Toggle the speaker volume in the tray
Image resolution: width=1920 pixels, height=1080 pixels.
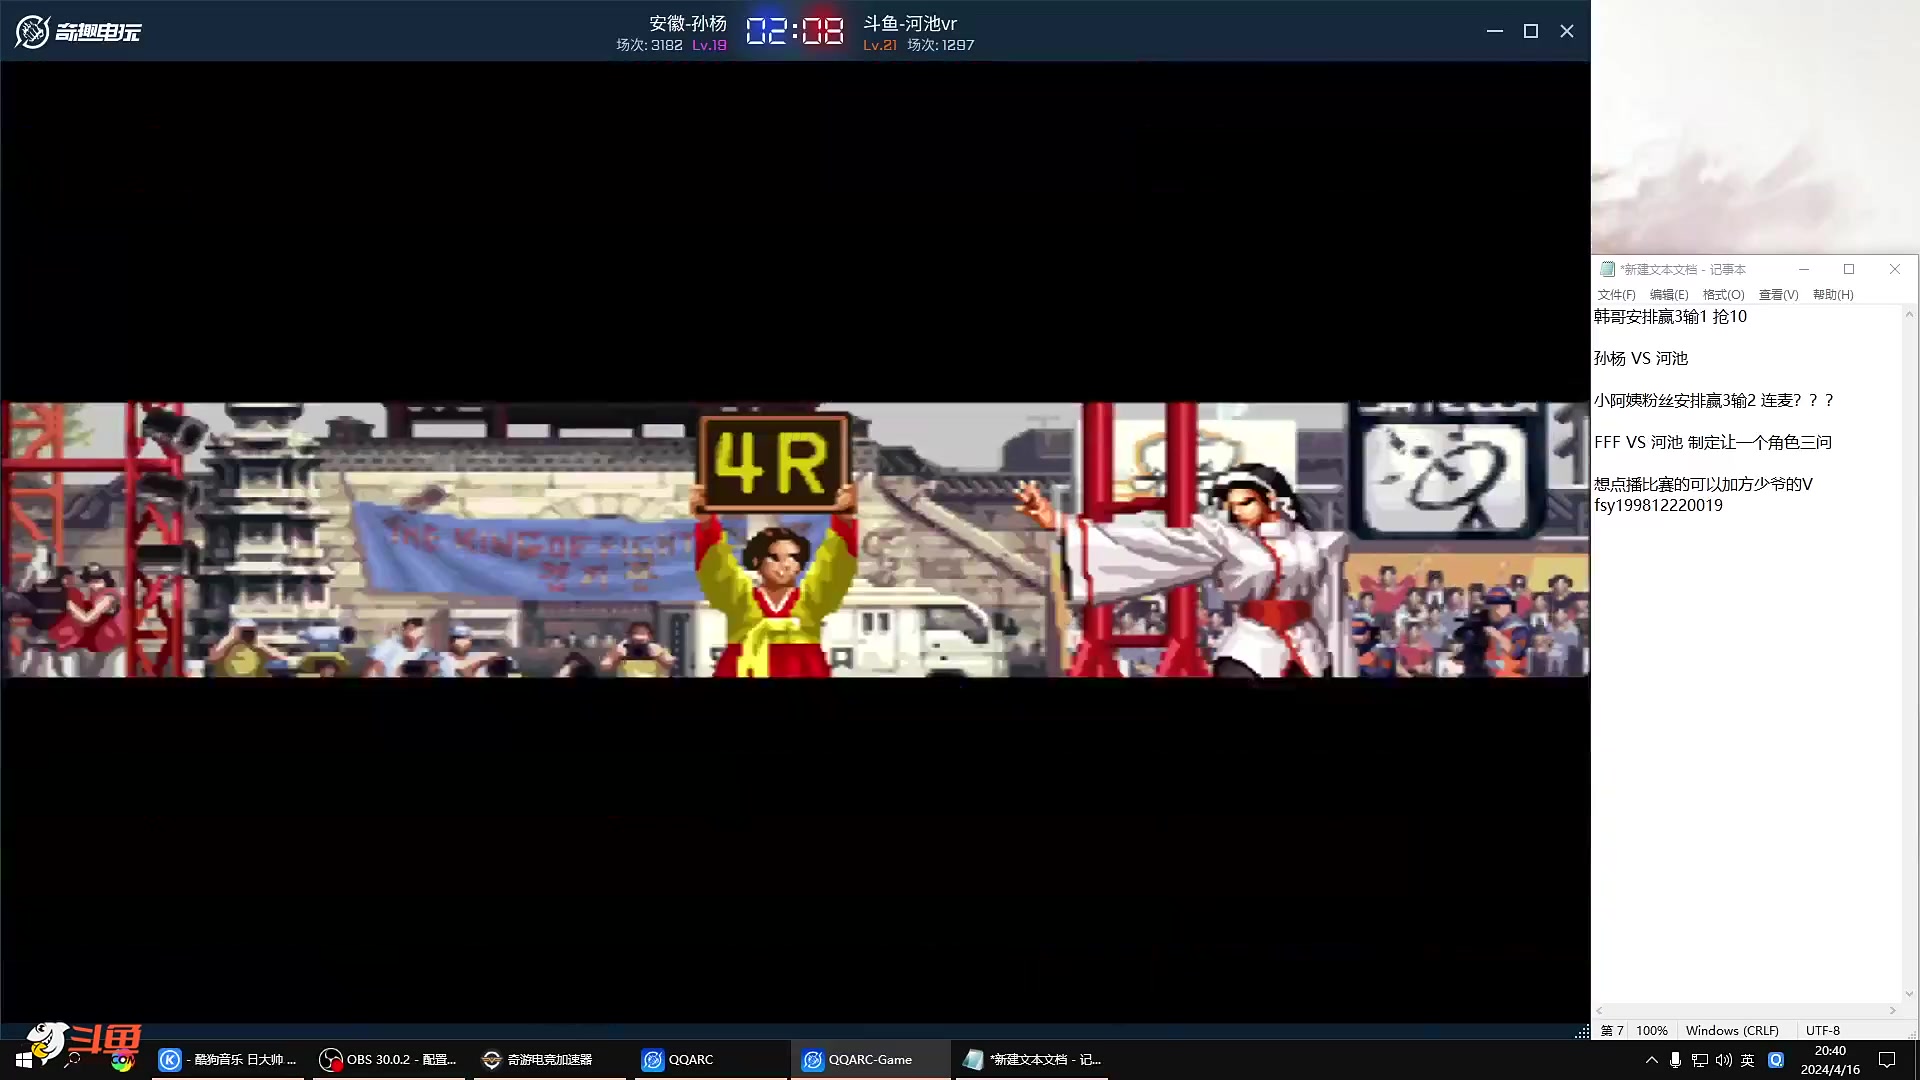1723,1059
